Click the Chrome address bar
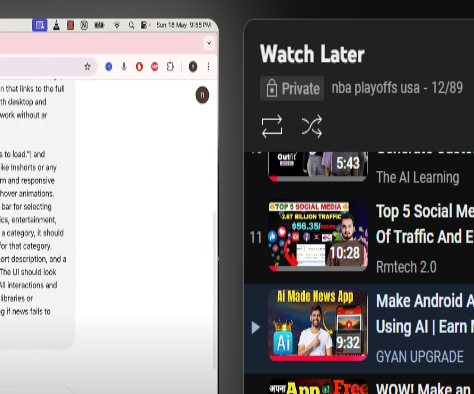The image size is (474, 394). point(48,67)
